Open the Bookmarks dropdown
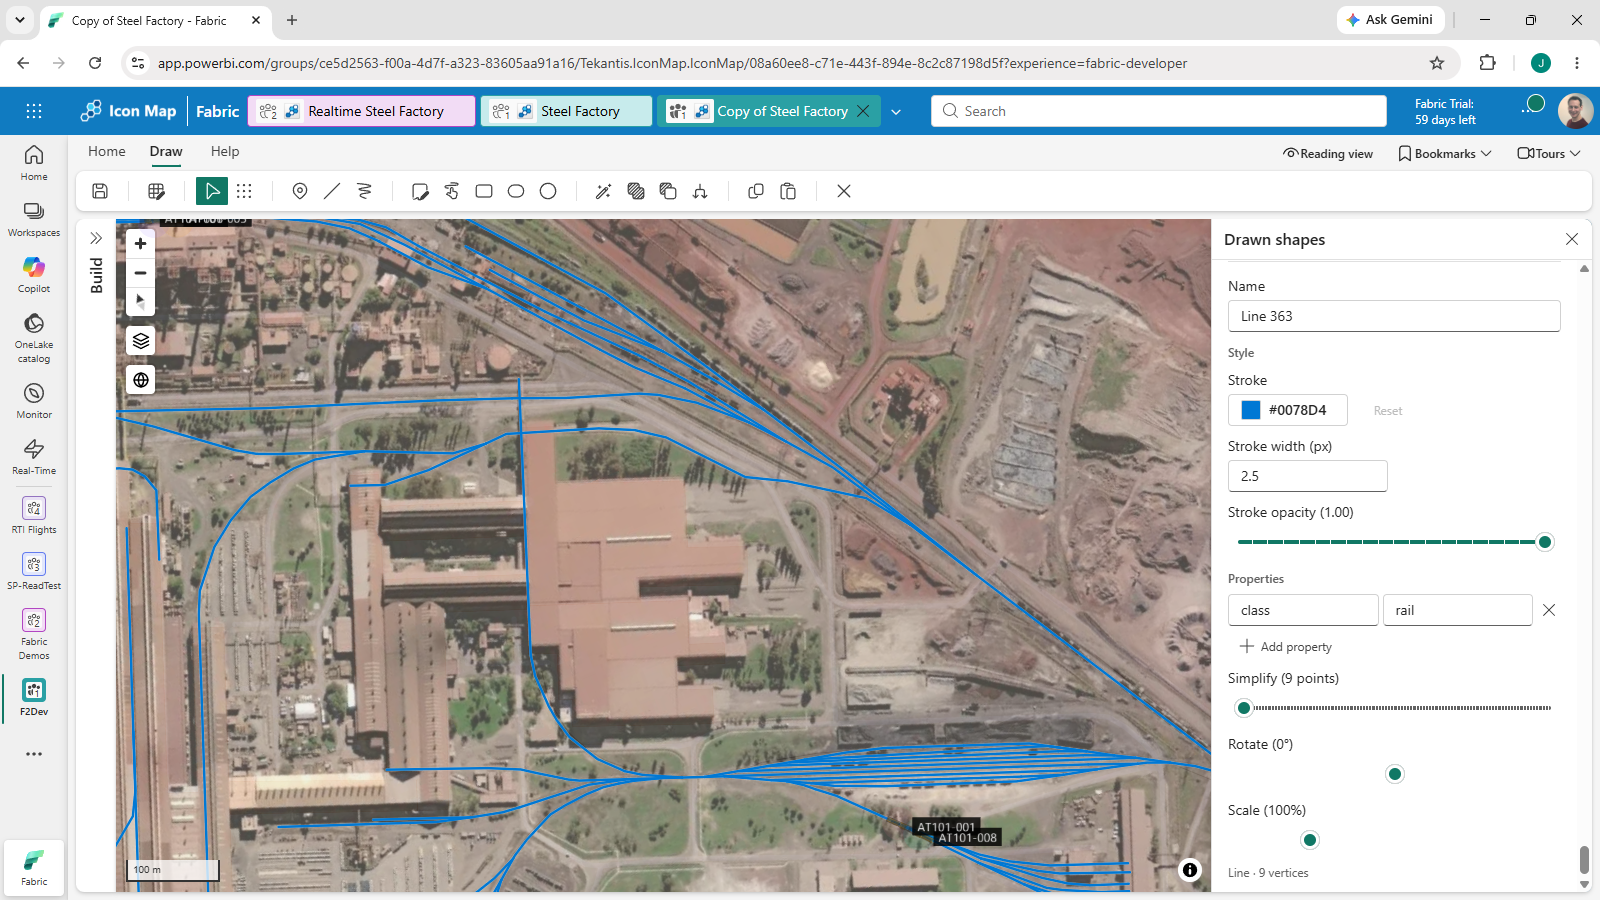Screen dimensions: 1600x900 click(x=1445, y=153)
